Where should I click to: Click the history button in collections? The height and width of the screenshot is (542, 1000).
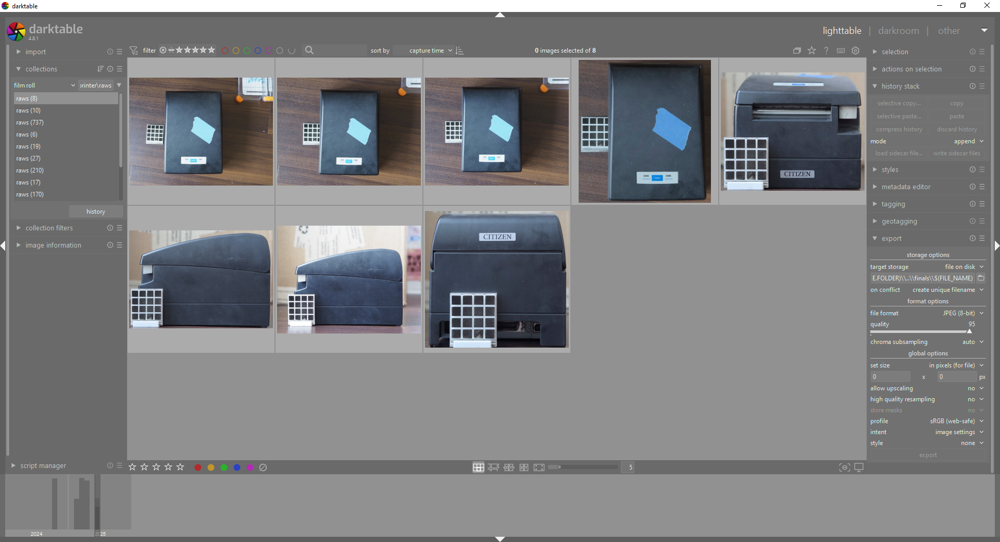pyautogui.click(x=95, y=212)
